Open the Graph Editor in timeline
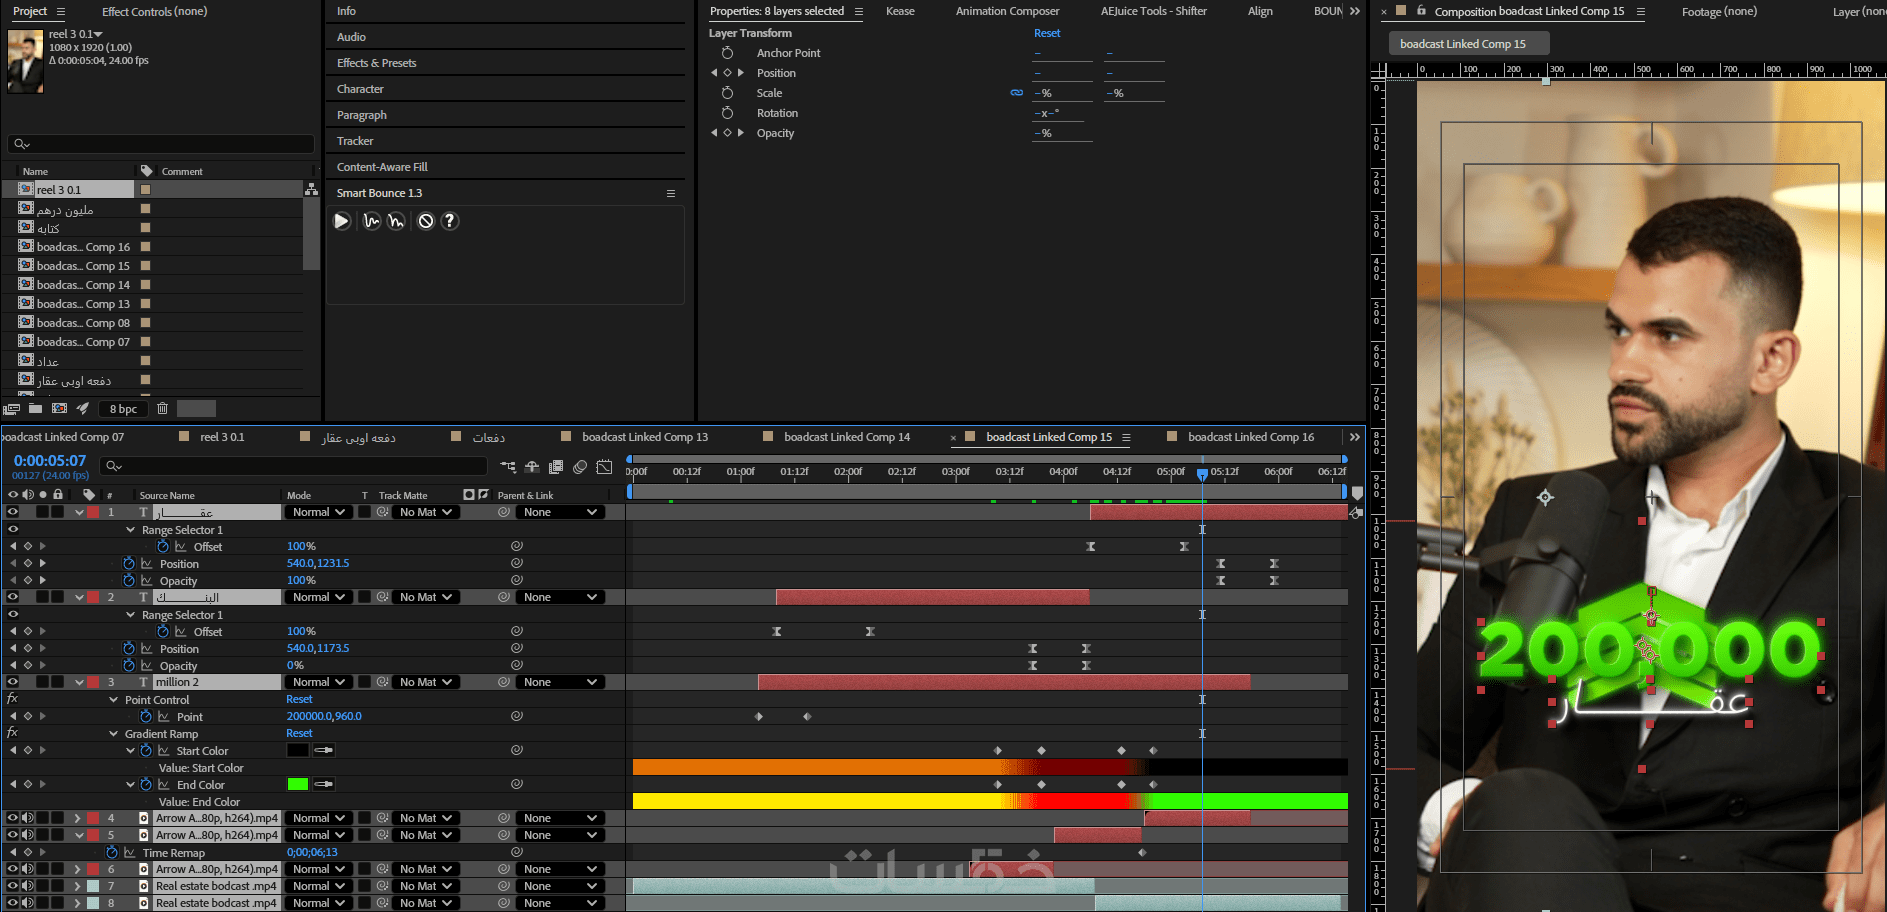Image resolution: width=1887 pixels, height=912 pixels. 604,466
